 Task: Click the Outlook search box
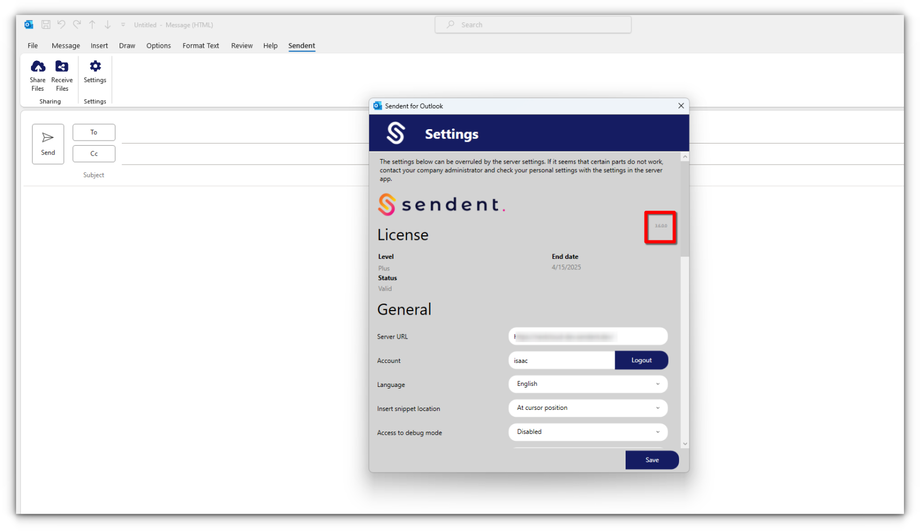point(533,25)
